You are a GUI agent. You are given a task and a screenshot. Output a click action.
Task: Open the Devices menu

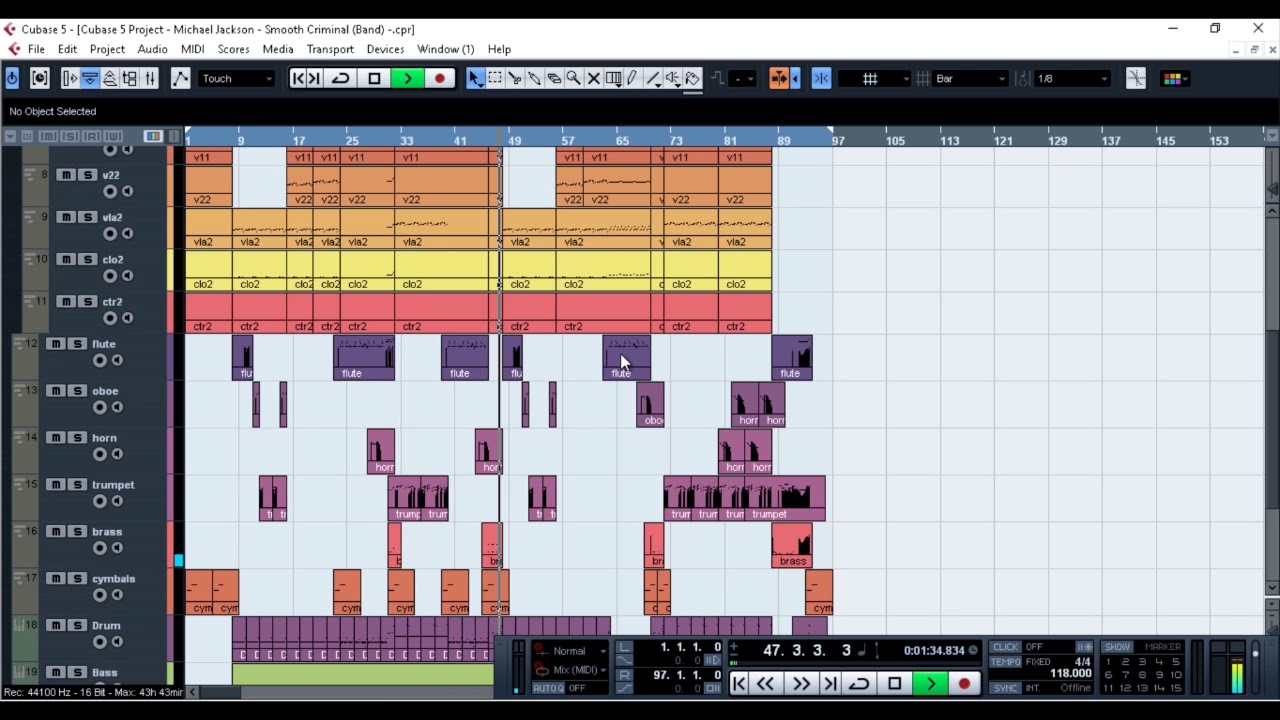tap(385, 49)
